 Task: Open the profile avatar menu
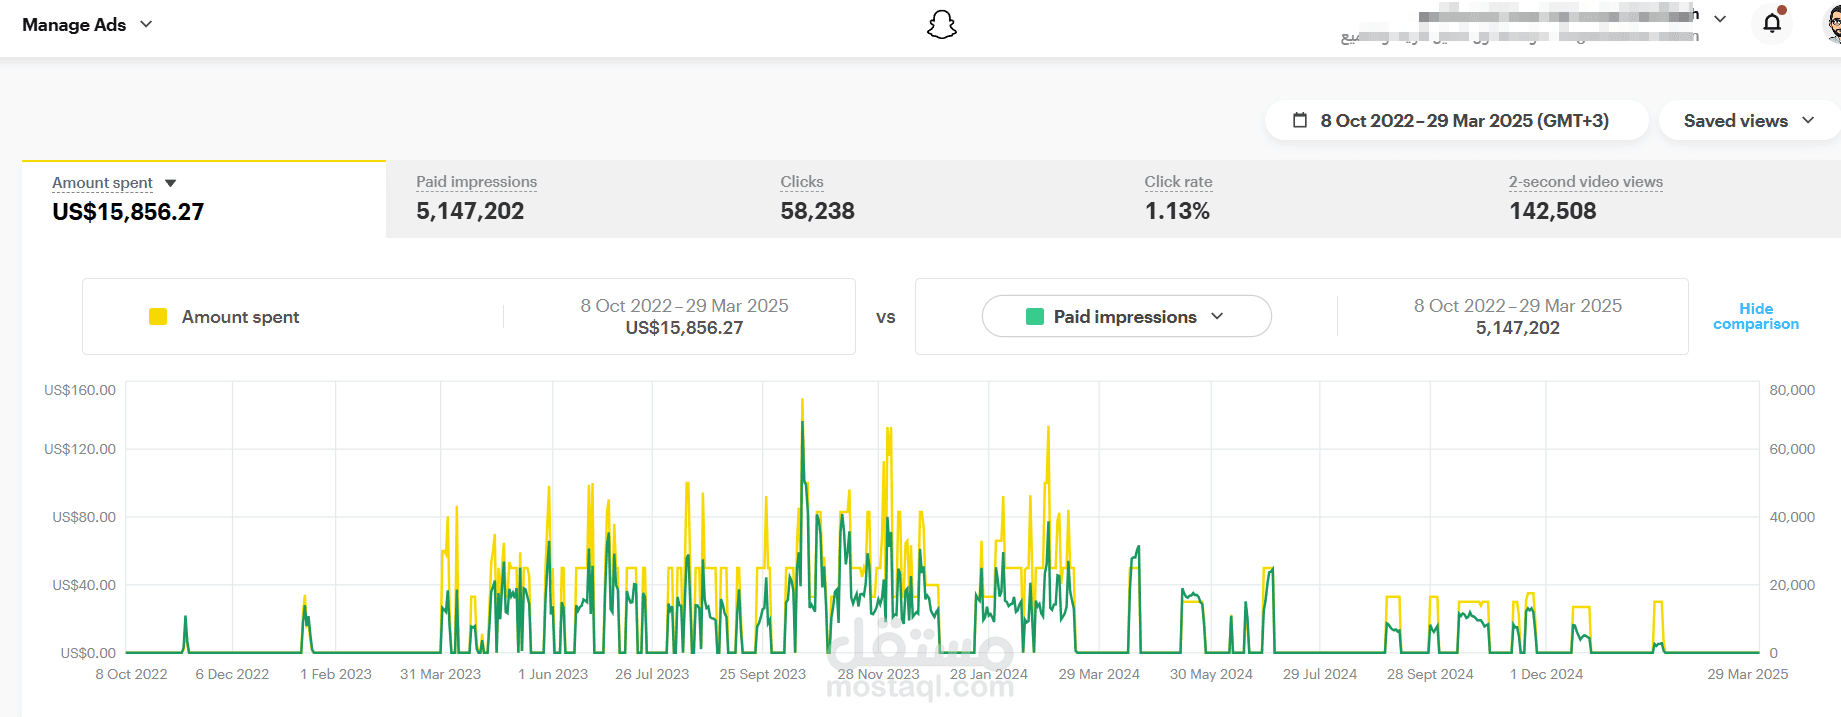[x=1833, y=23]
